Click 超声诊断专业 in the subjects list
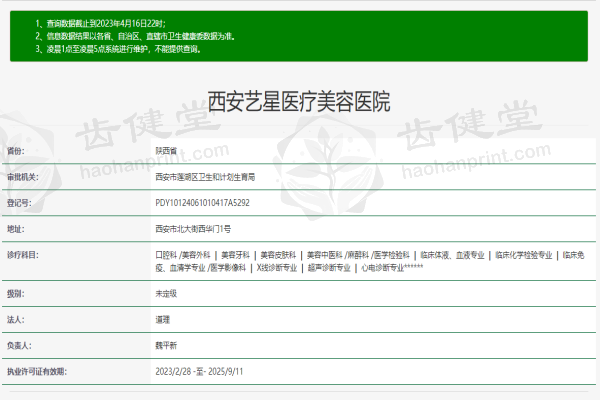 tap(329, 268)
